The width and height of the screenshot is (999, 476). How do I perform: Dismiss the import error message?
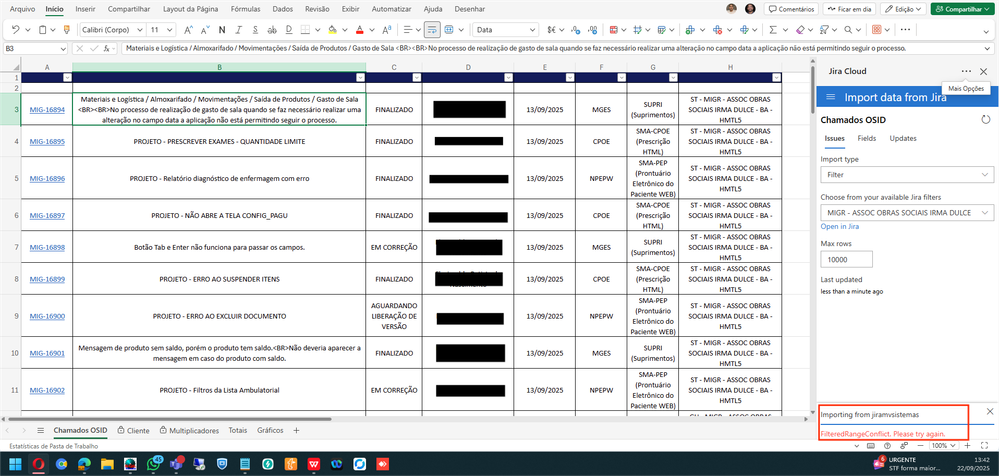[x=989, y=411]
